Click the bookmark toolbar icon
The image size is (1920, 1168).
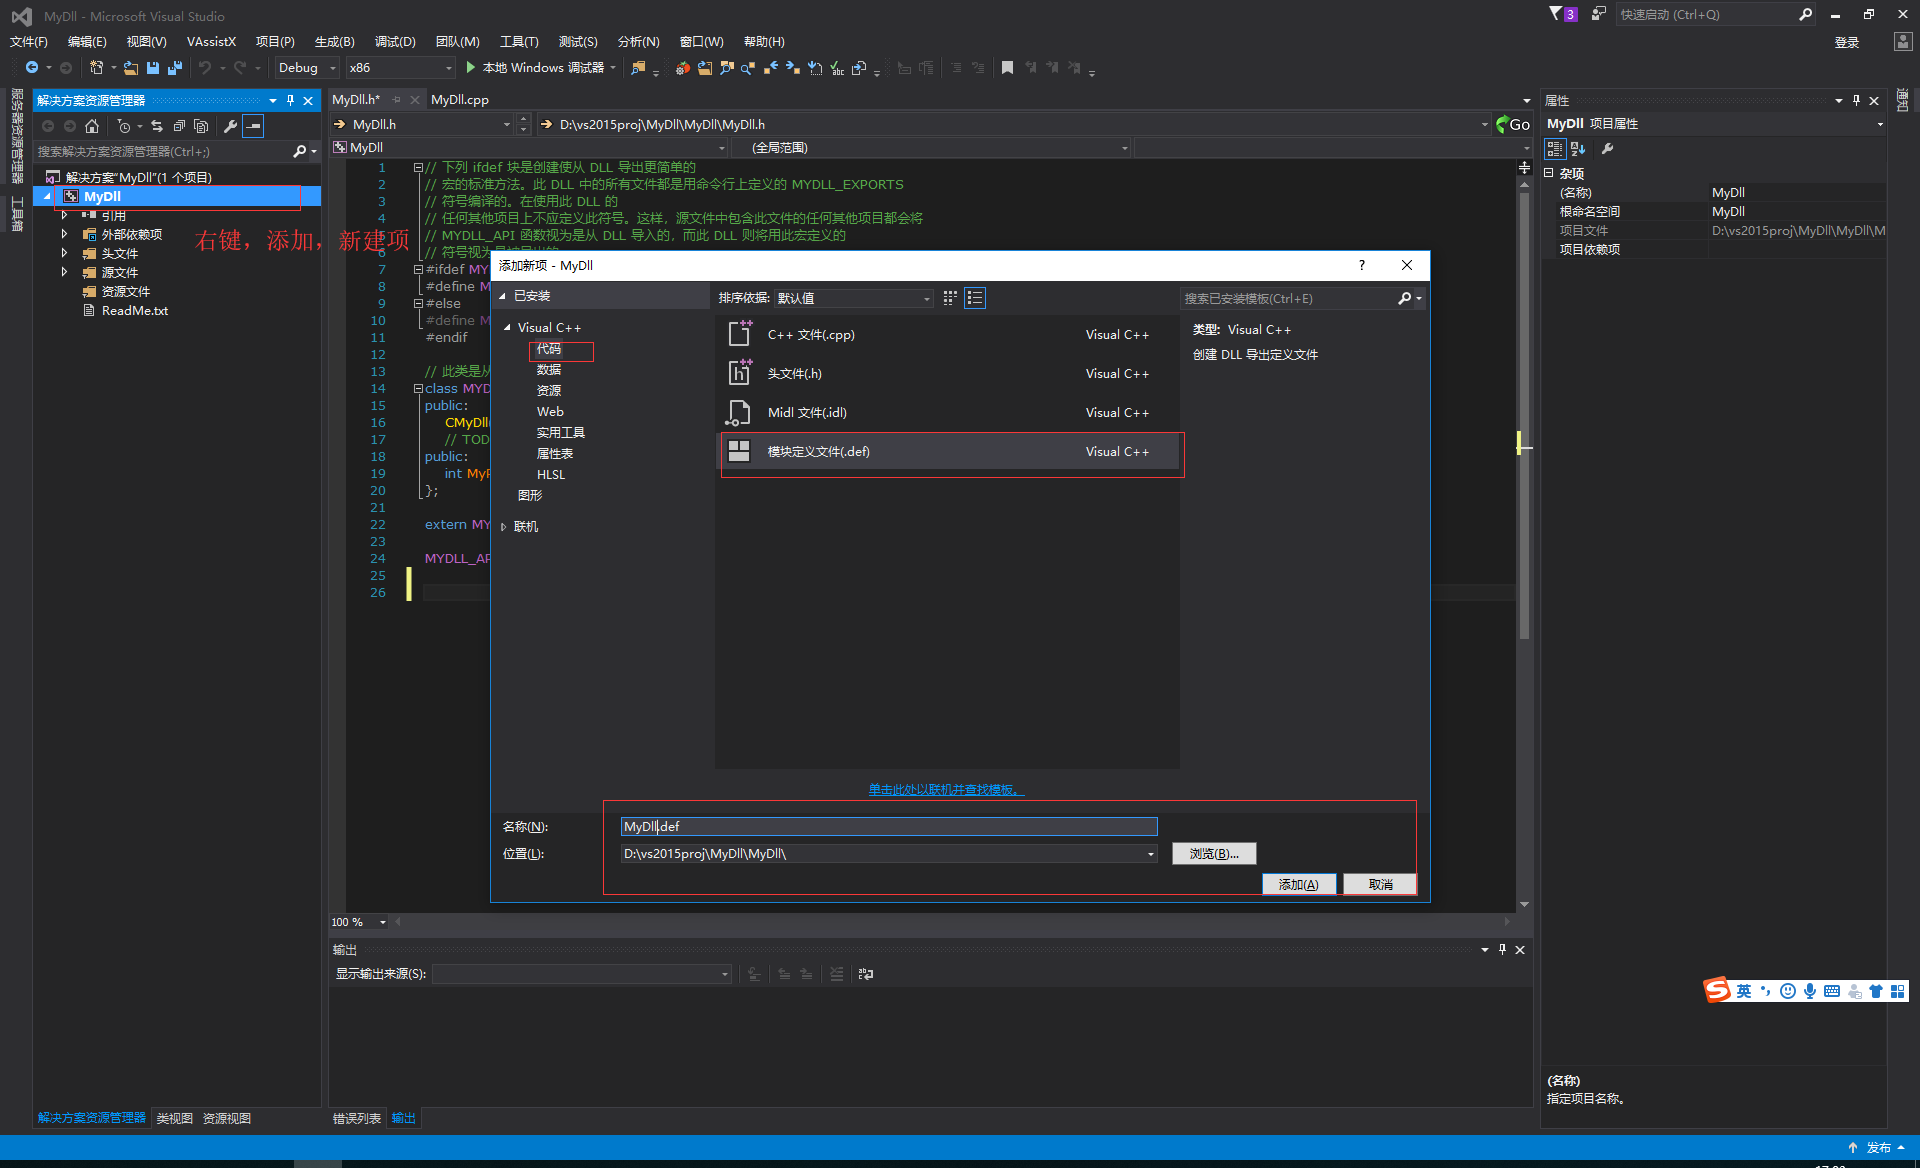pos(1007,68)
